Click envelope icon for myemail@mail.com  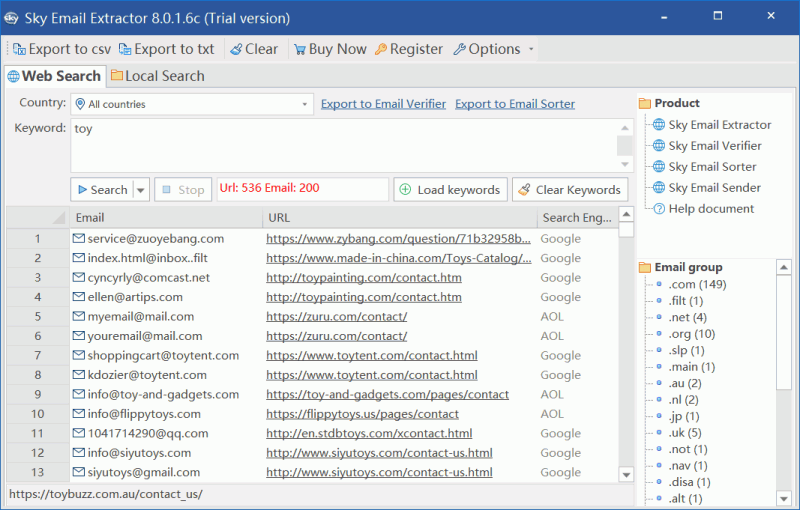click(x=79, y=316)
